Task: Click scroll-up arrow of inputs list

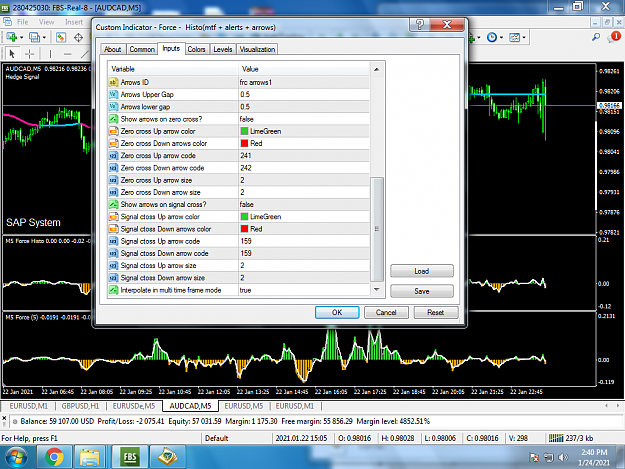Action: tap(377, 69)
